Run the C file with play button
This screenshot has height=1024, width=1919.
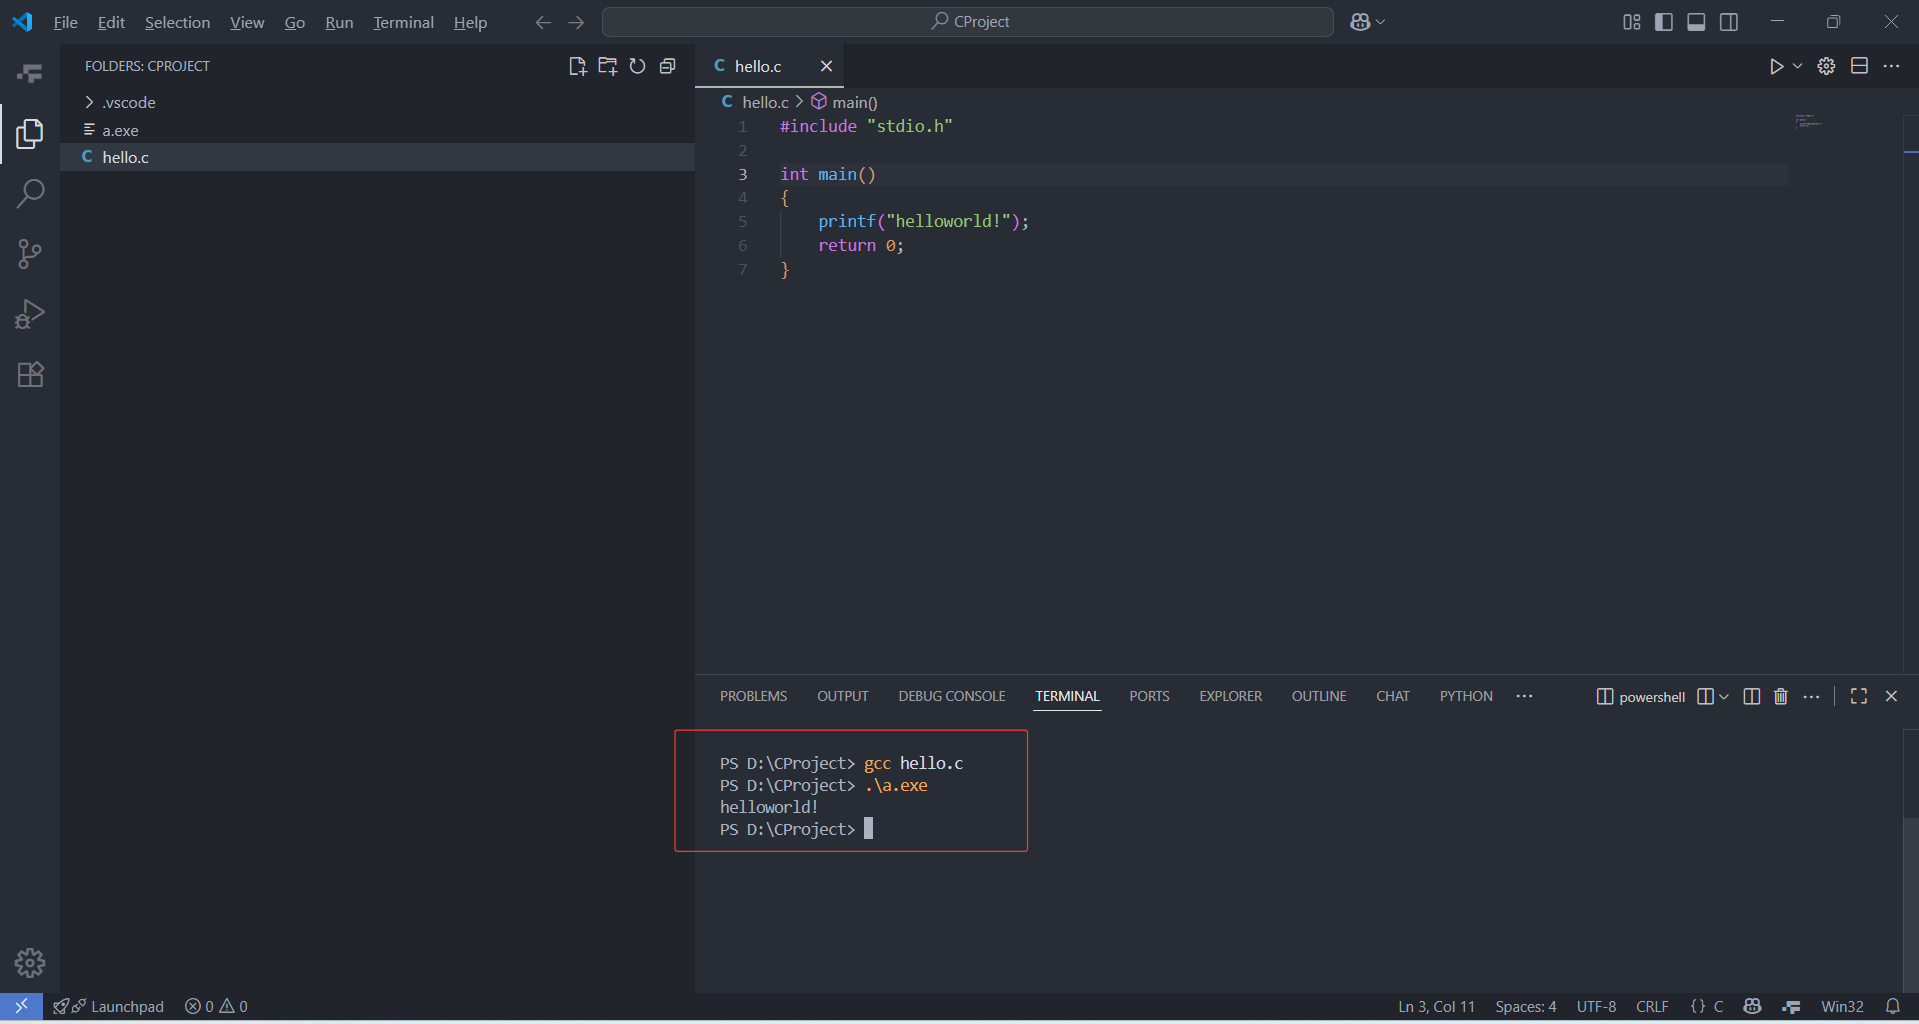[x=1776, y=66]
